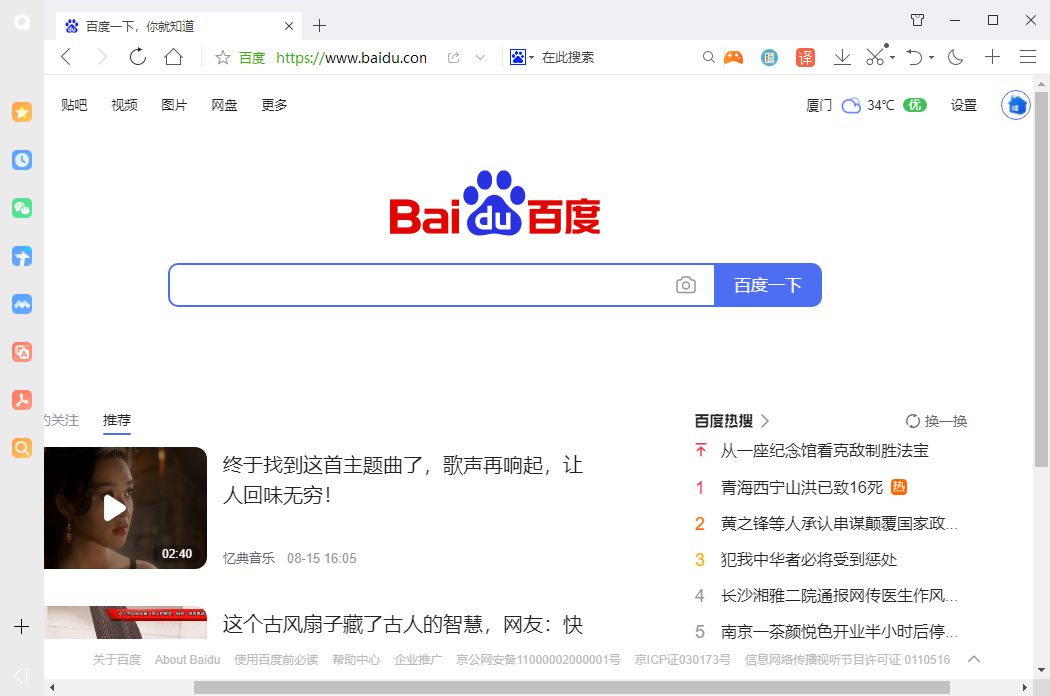Screen dimensions: 1050x696
Task: Open the 帮助中心 footer link
Action: (356, 660)
